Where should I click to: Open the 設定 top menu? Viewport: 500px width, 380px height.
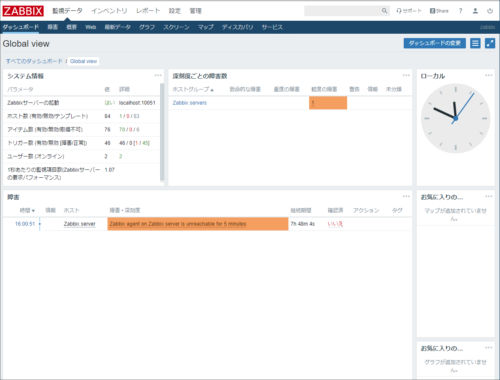pos(175,11)
